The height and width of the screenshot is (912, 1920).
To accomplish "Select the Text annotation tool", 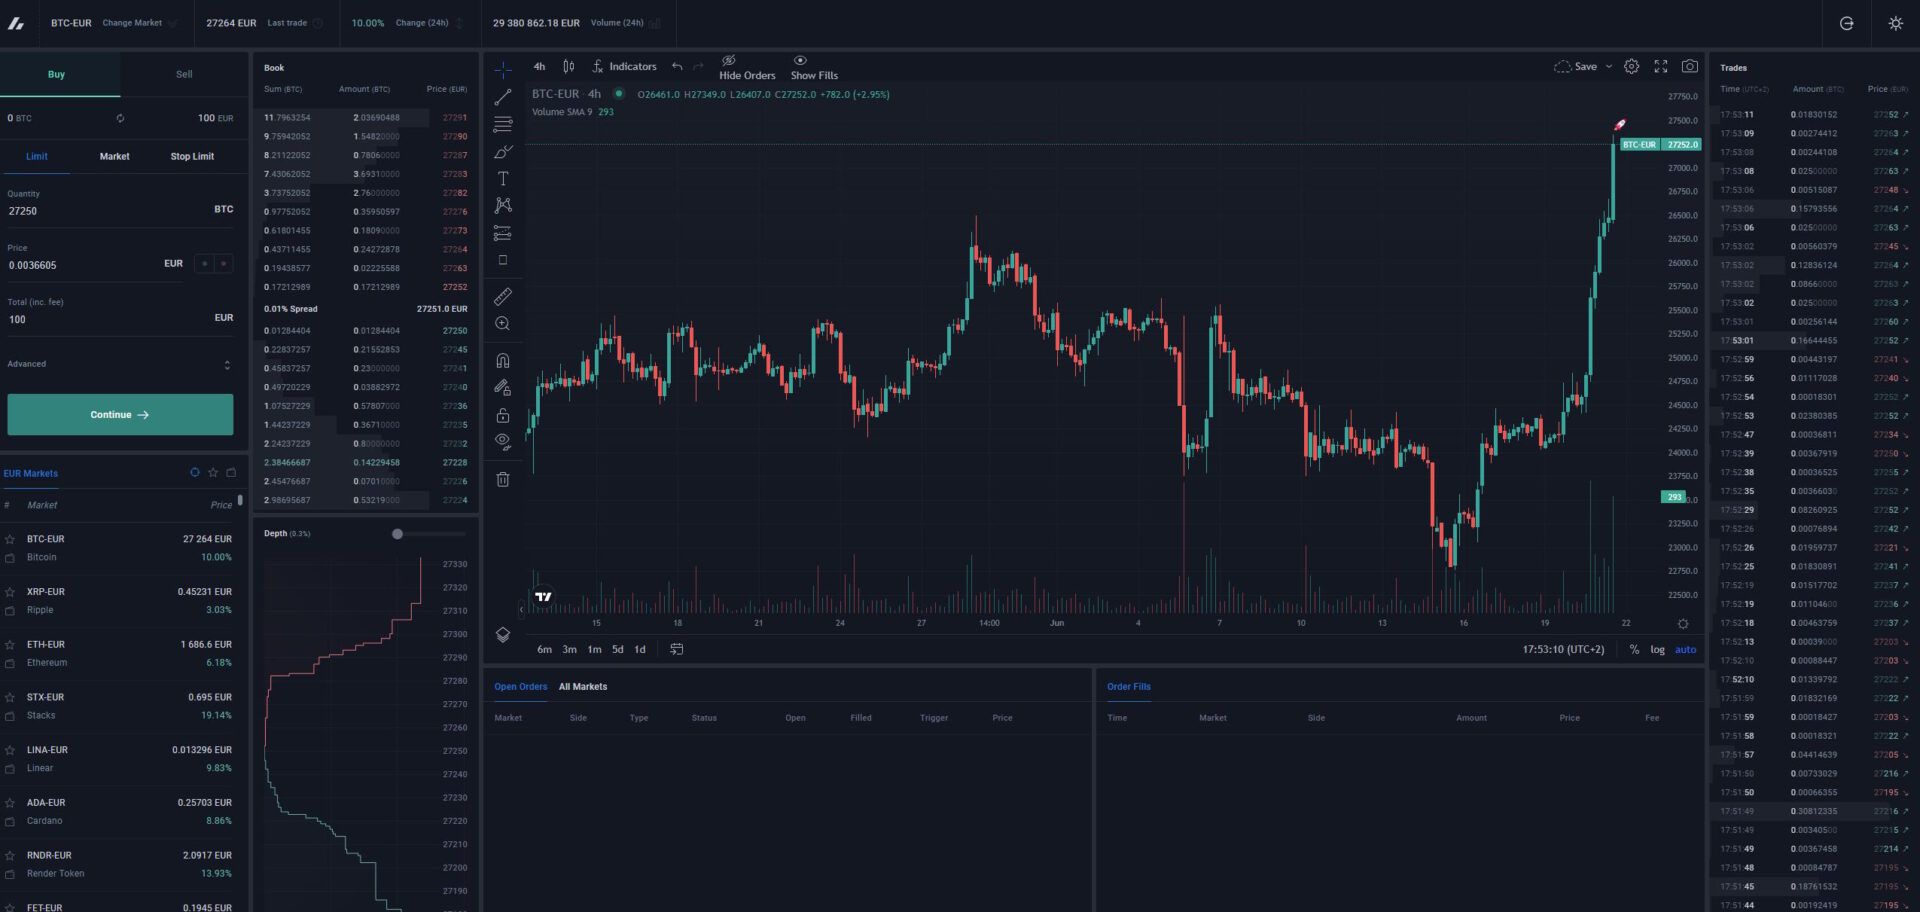I will click(503, 179).
